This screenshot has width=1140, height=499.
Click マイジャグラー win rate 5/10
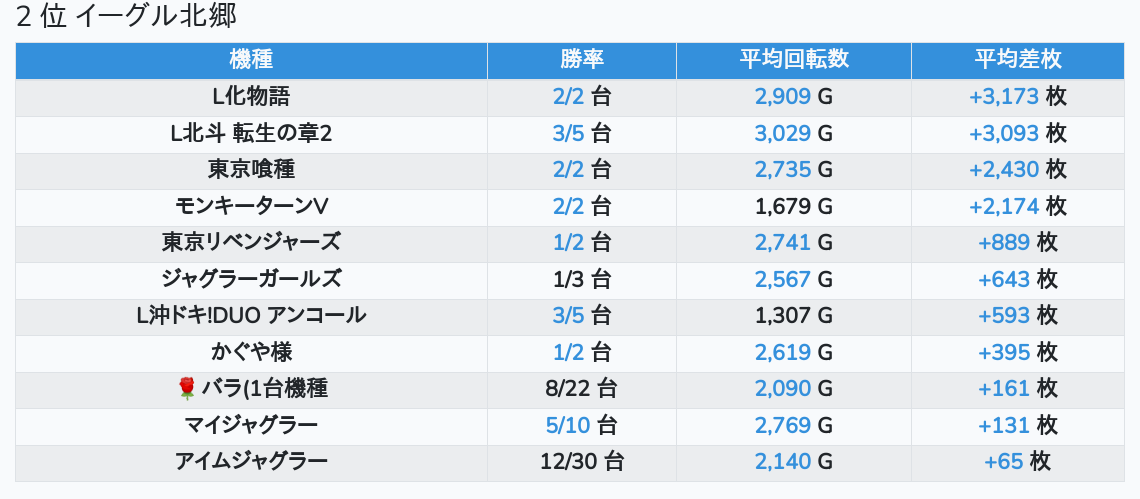(x=568, y=425)
